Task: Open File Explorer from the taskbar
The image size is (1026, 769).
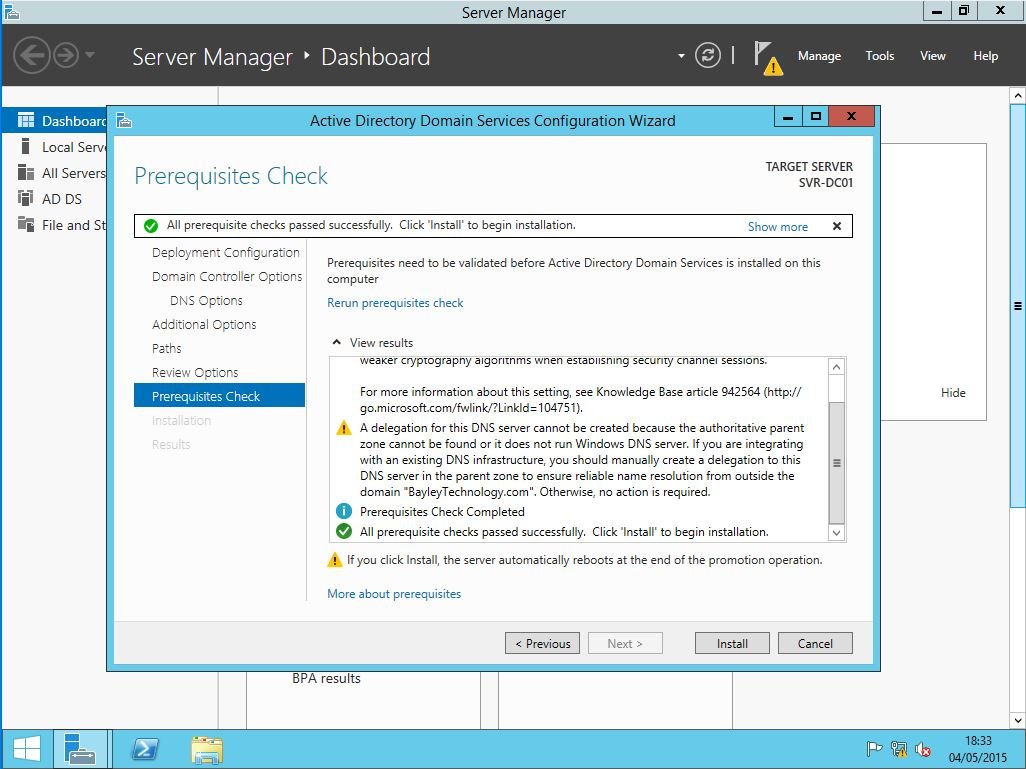Action: tap(207, 748)
